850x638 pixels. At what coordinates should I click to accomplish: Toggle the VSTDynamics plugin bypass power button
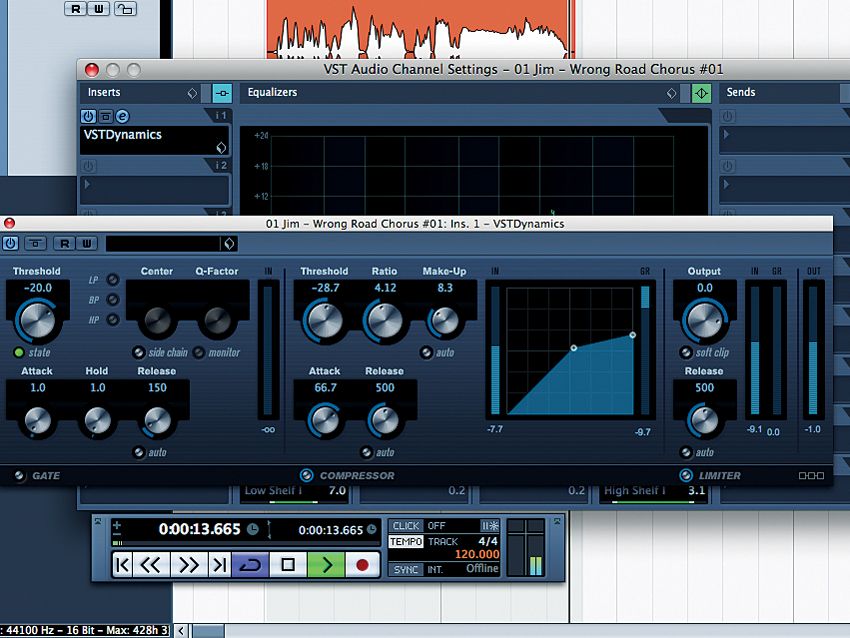pyautogui.click(x=10, y=243)
